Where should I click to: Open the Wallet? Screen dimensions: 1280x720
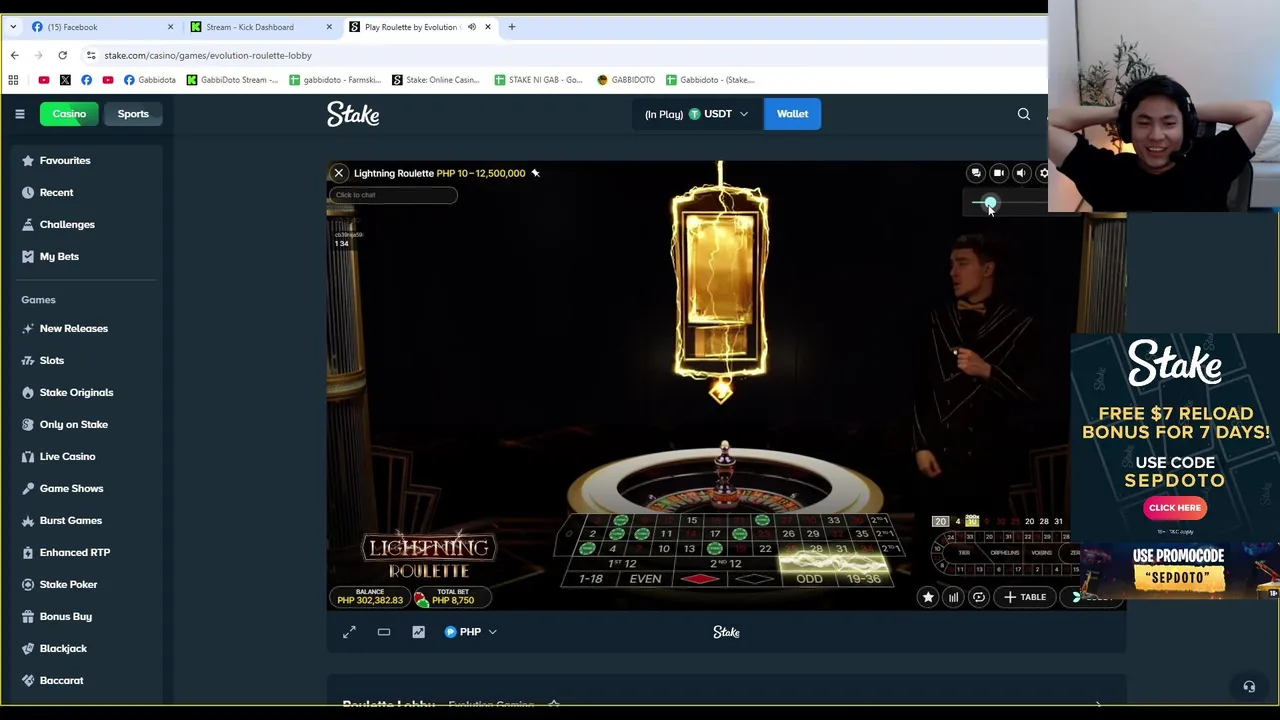point(792,114)
